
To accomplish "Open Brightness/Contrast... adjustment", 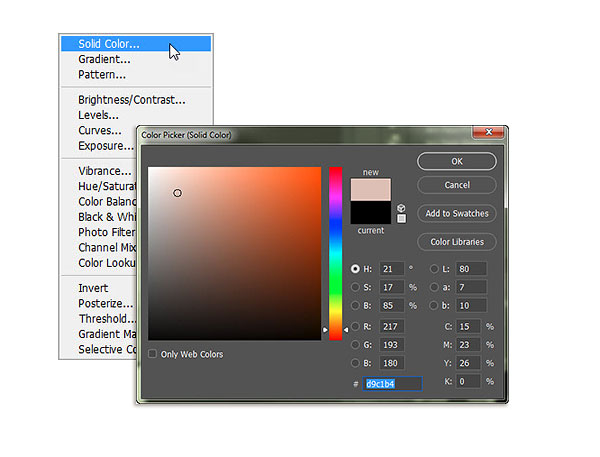I will (x=136, y=100).
